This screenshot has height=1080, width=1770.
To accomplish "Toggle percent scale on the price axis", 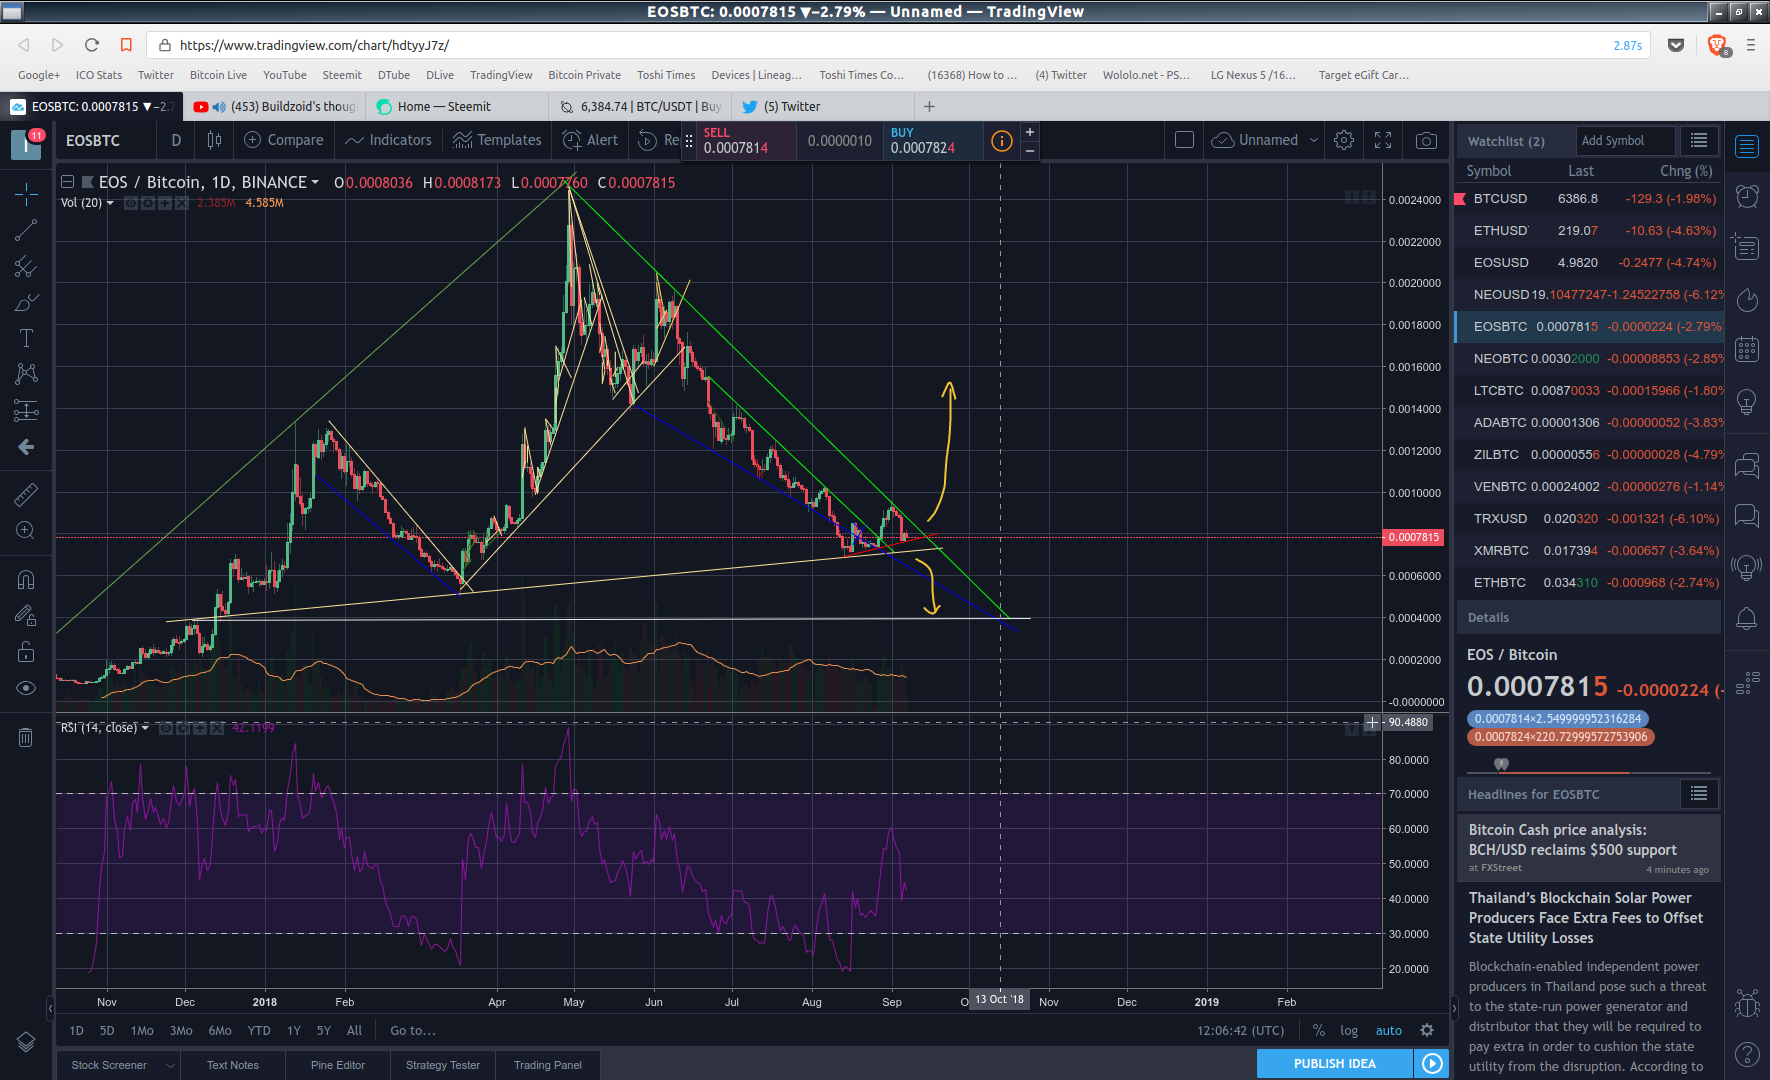I will pos(1319,1030).
